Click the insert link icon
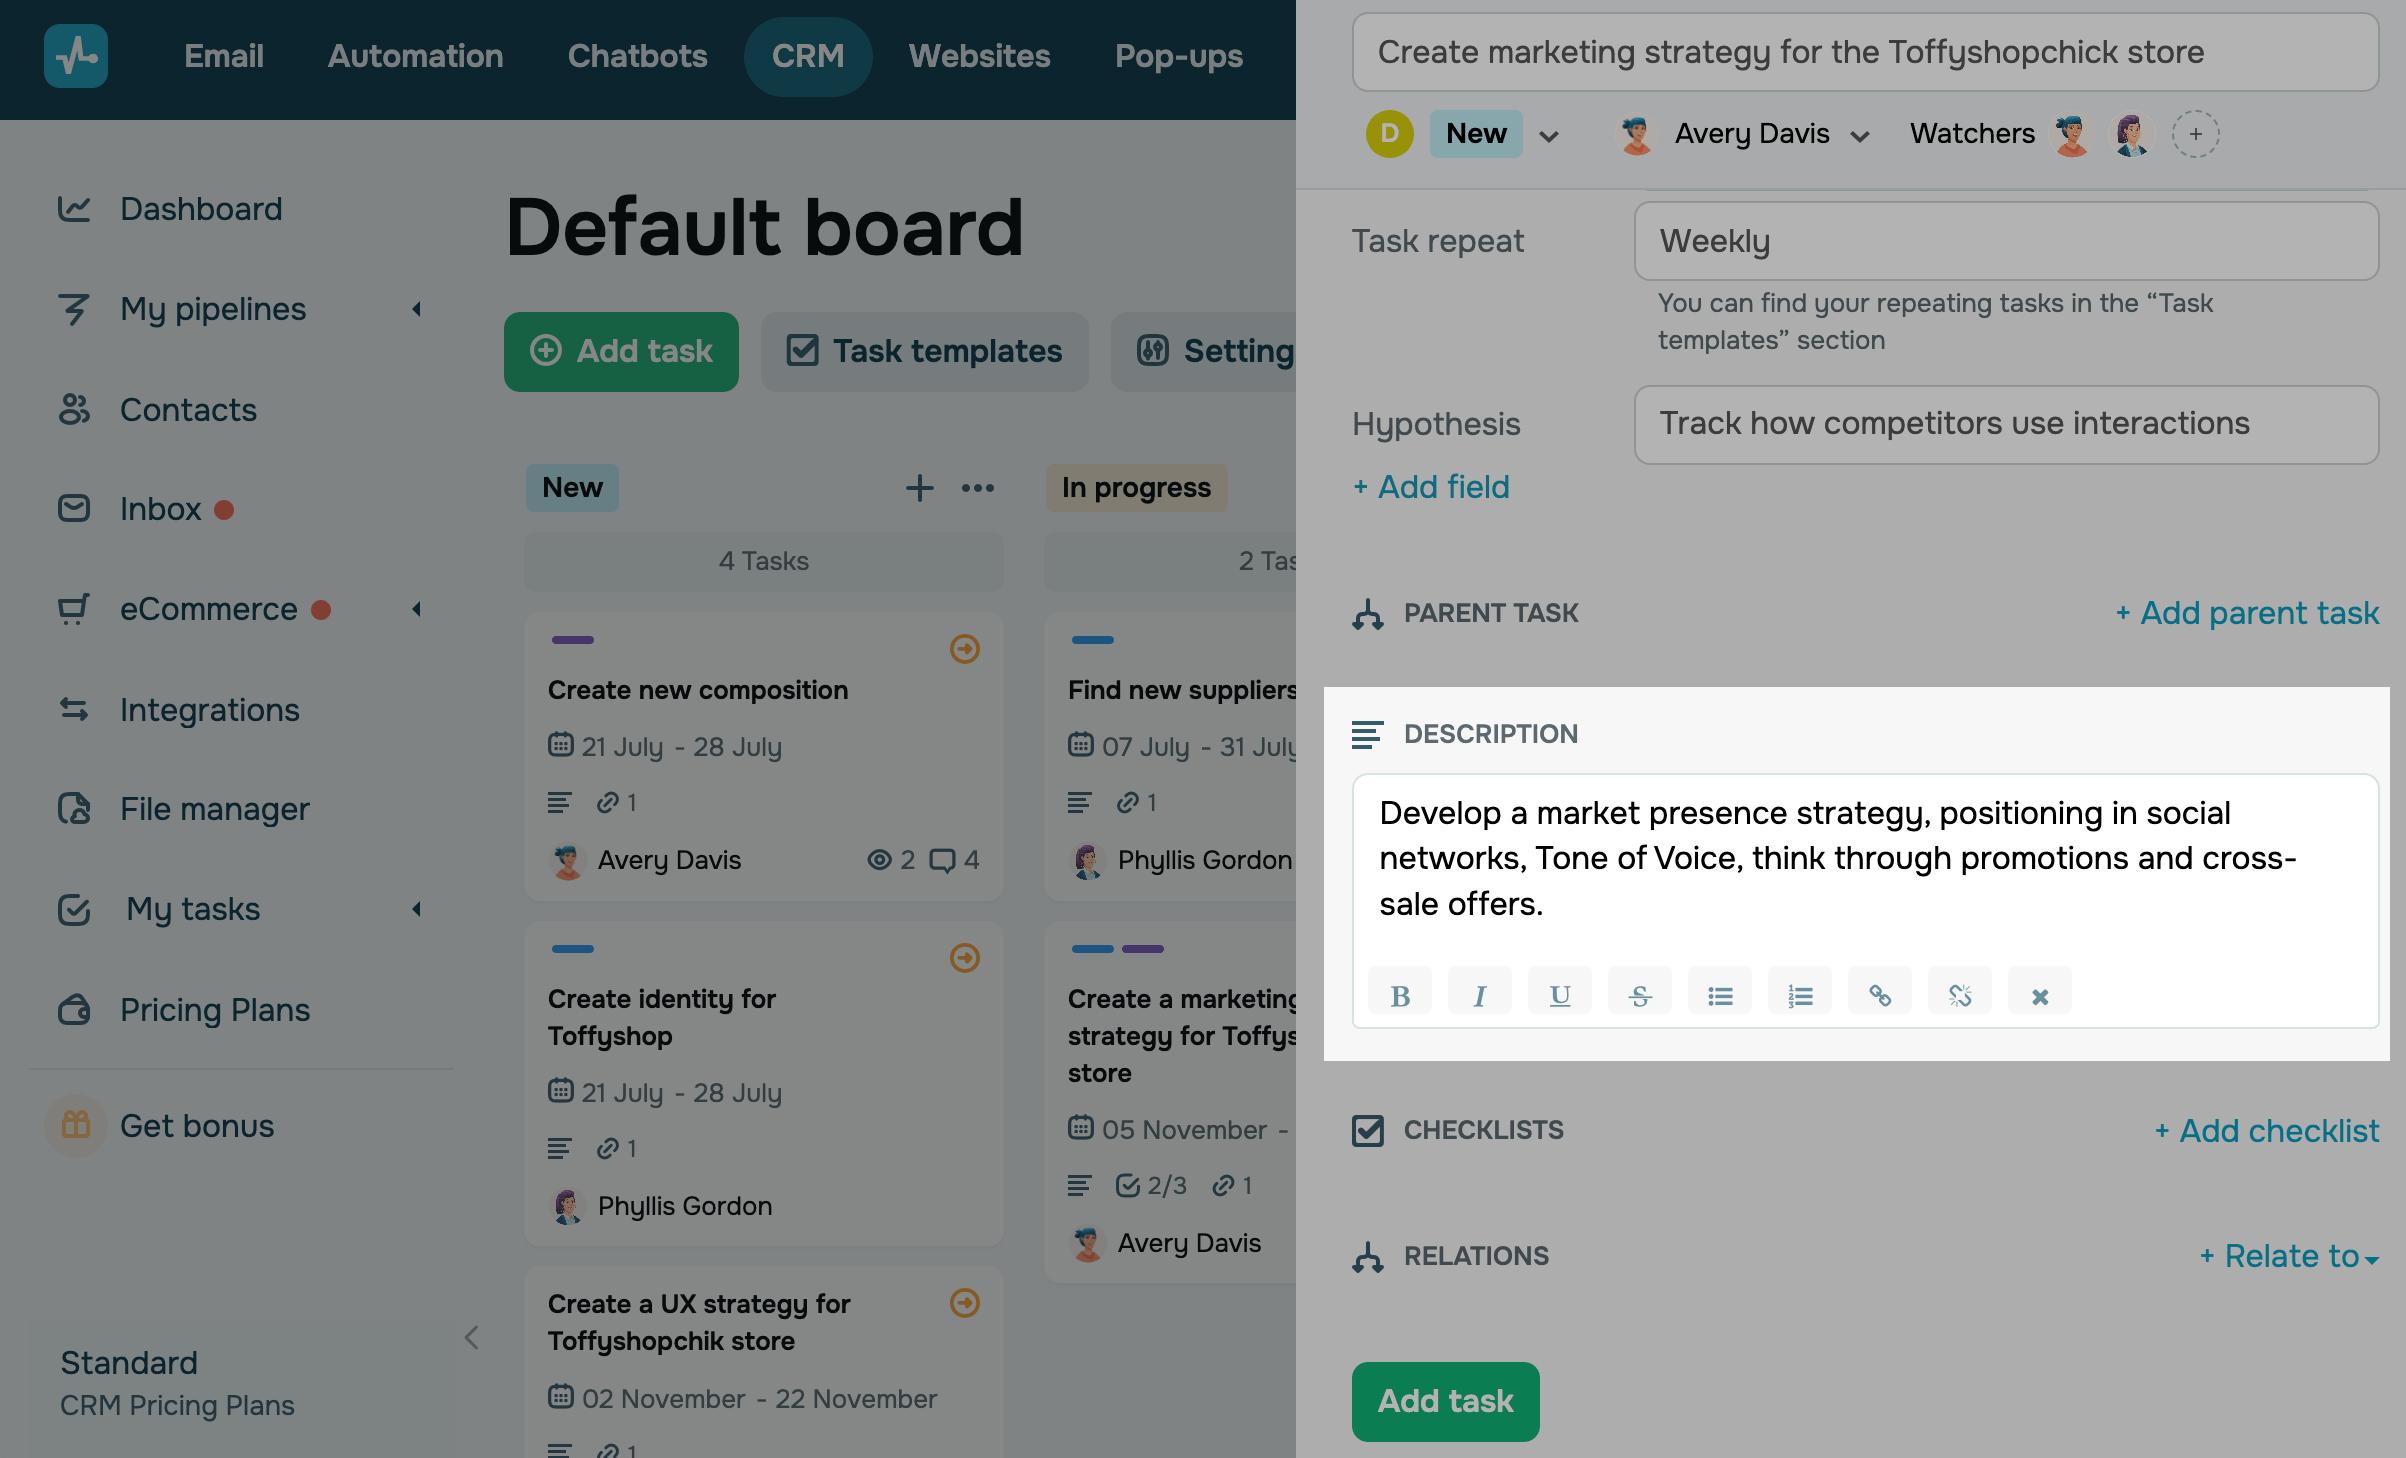 (1879, 995)
